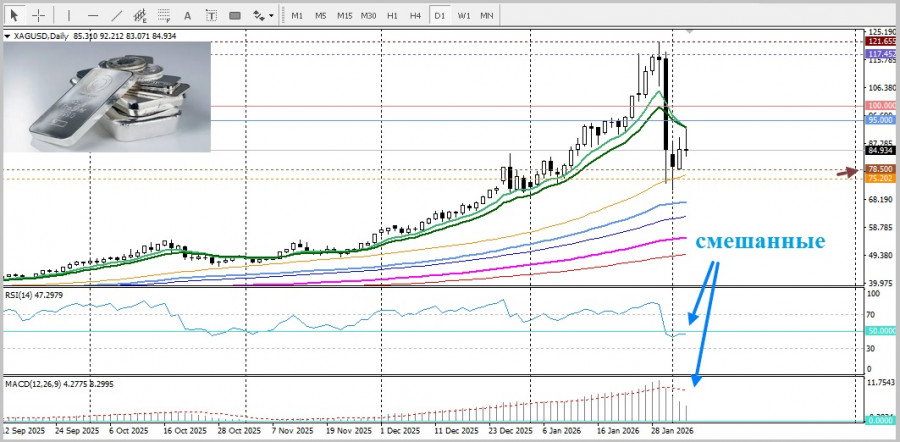Click the MACD 0.0000 level label
This screenshot has height=442, width=900.
tap(882, 420)
